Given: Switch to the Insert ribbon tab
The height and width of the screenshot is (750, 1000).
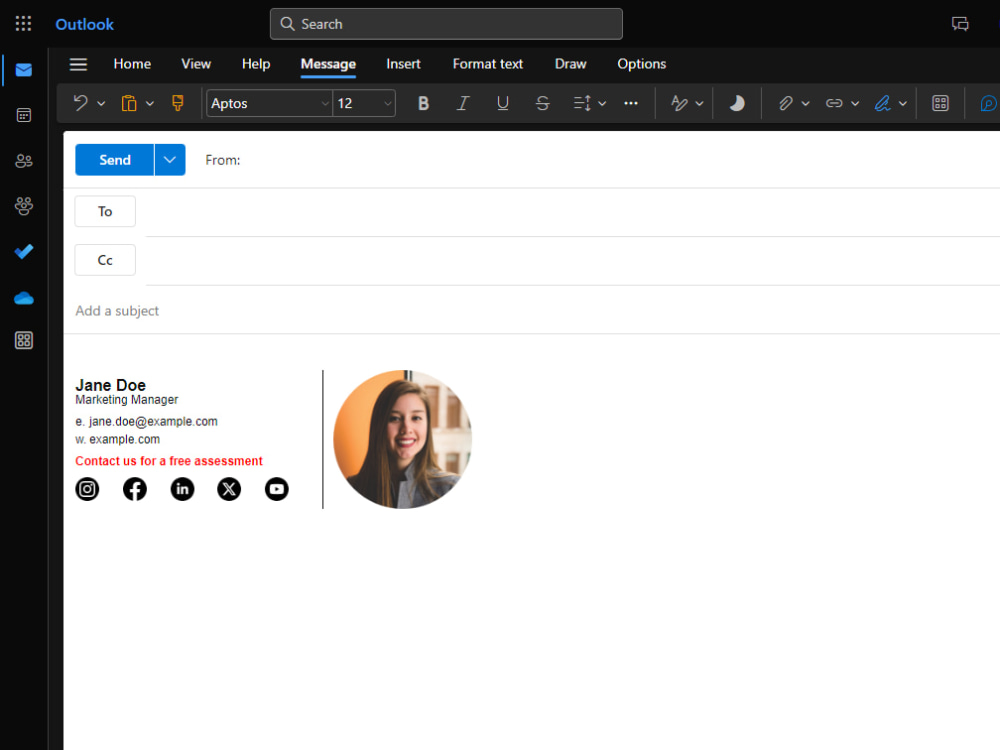Looking at the screenshot, I should pyautogui.click(x=403, y=64).
